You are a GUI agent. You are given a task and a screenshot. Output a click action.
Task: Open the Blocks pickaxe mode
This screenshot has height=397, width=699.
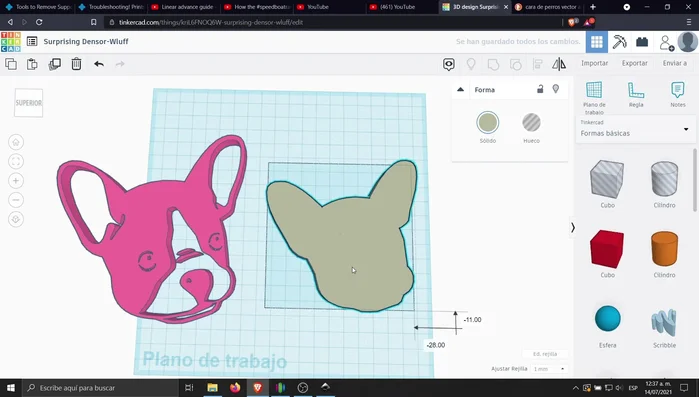(x=619, y=42)
